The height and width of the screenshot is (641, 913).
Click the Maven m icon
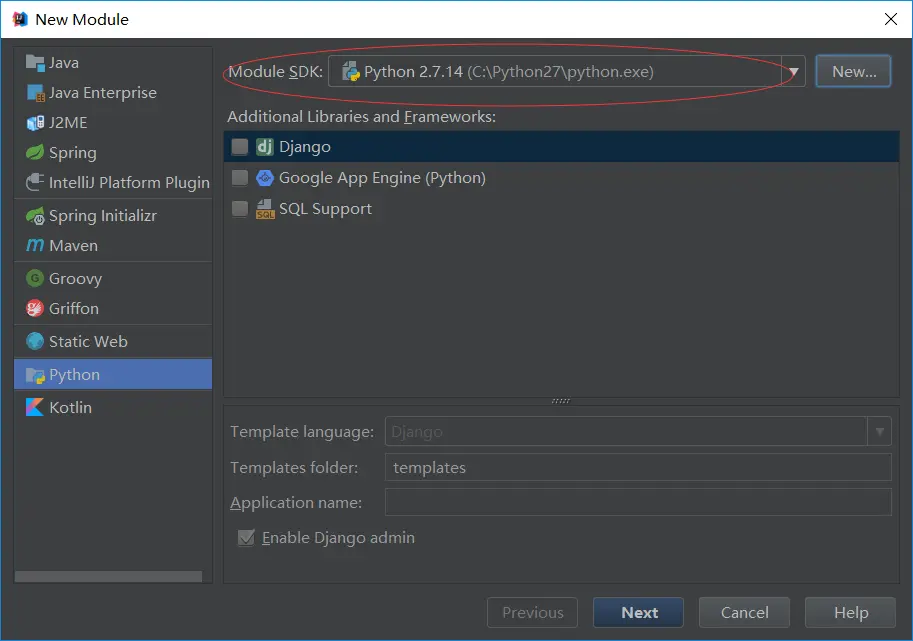(x=35, y=246)
